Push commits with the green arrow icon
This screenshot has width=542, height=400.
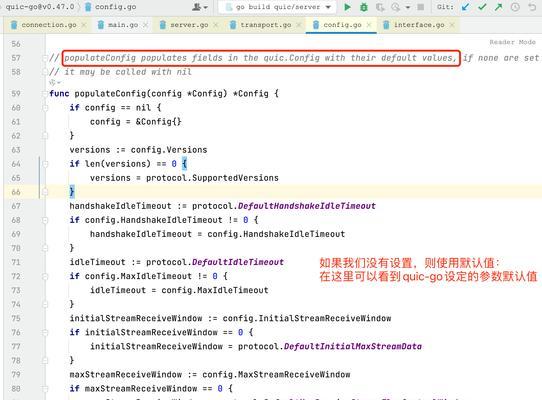coord(498,7)
